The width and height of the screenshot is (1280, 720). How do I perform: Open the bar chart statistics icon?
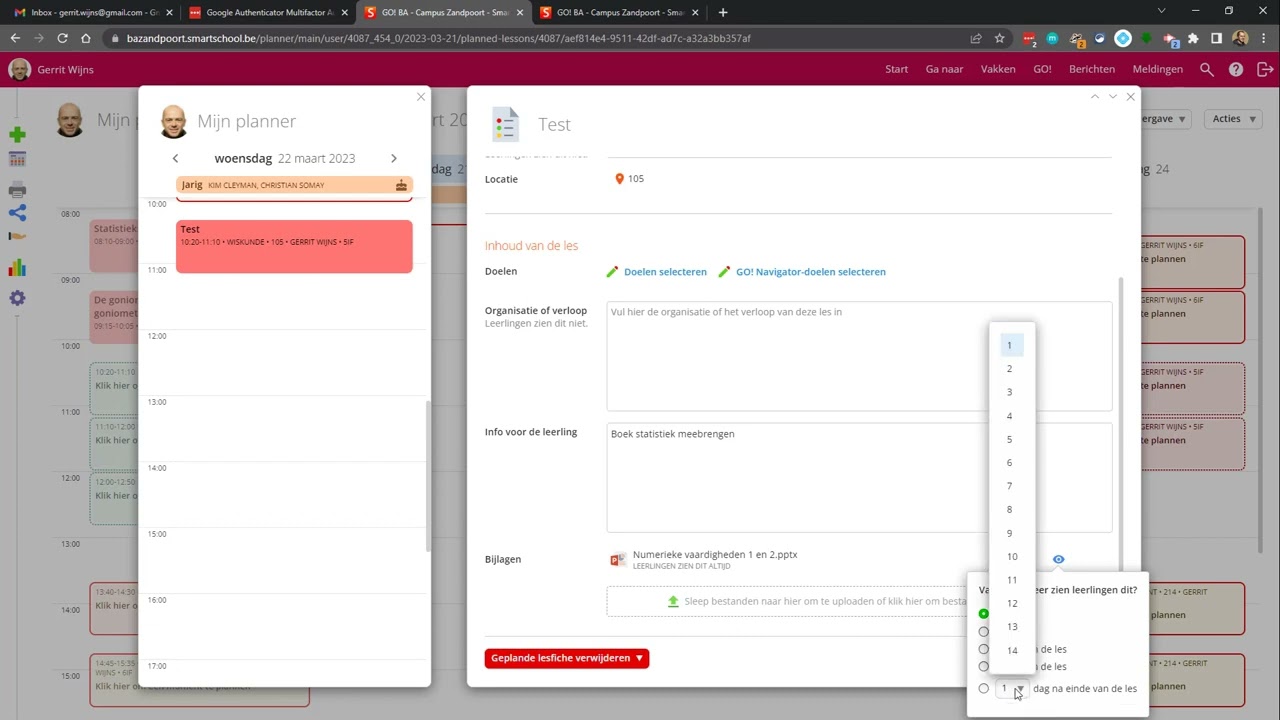[x=17, y=267]
